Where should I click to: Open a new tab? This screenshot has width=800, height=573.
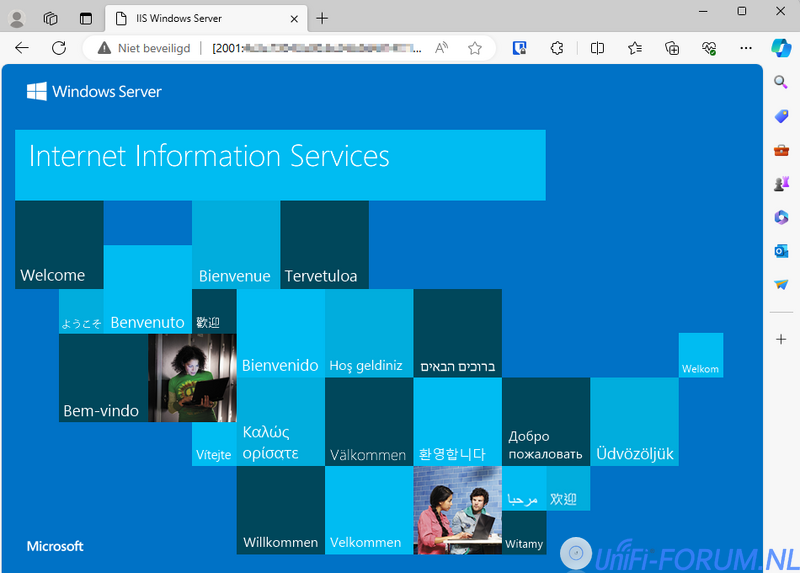click(322, 18)
